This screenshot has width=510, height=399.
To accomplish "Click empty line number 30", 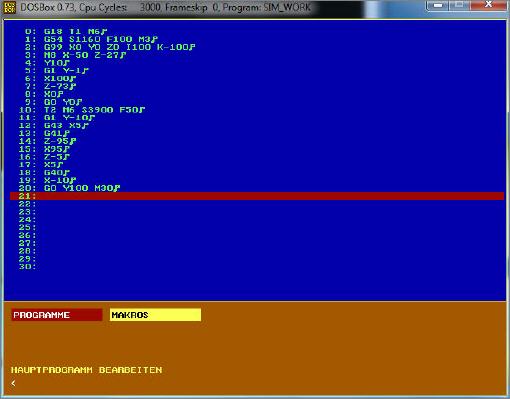I will click(x=27, y=267).
